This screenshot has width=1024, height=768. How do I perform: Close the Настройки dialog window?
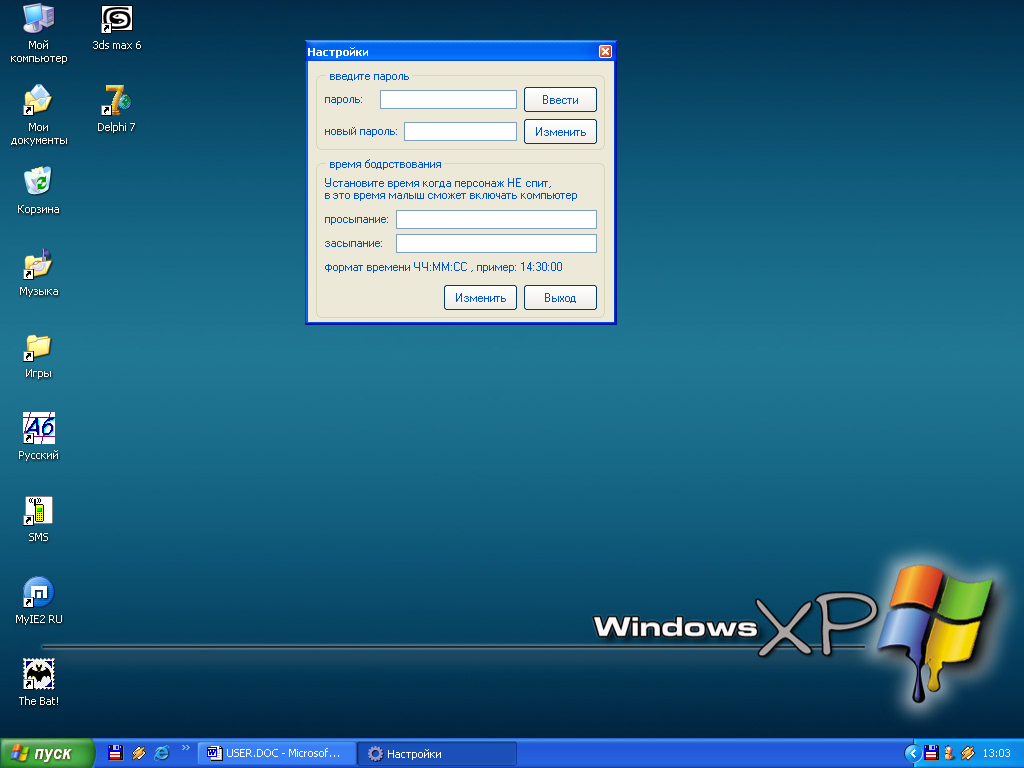[605, 52]
